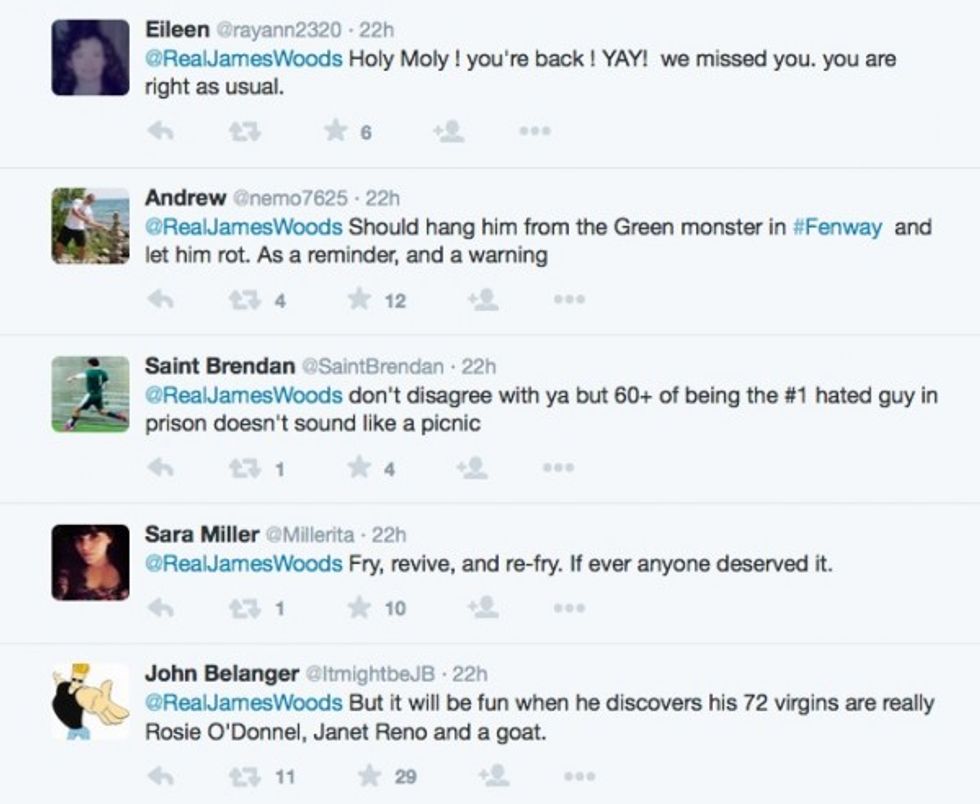The width and height of the screenshot is (980, 804).
Task: Open John Belanger's cartoon avatar
Action: pos(91,701)
